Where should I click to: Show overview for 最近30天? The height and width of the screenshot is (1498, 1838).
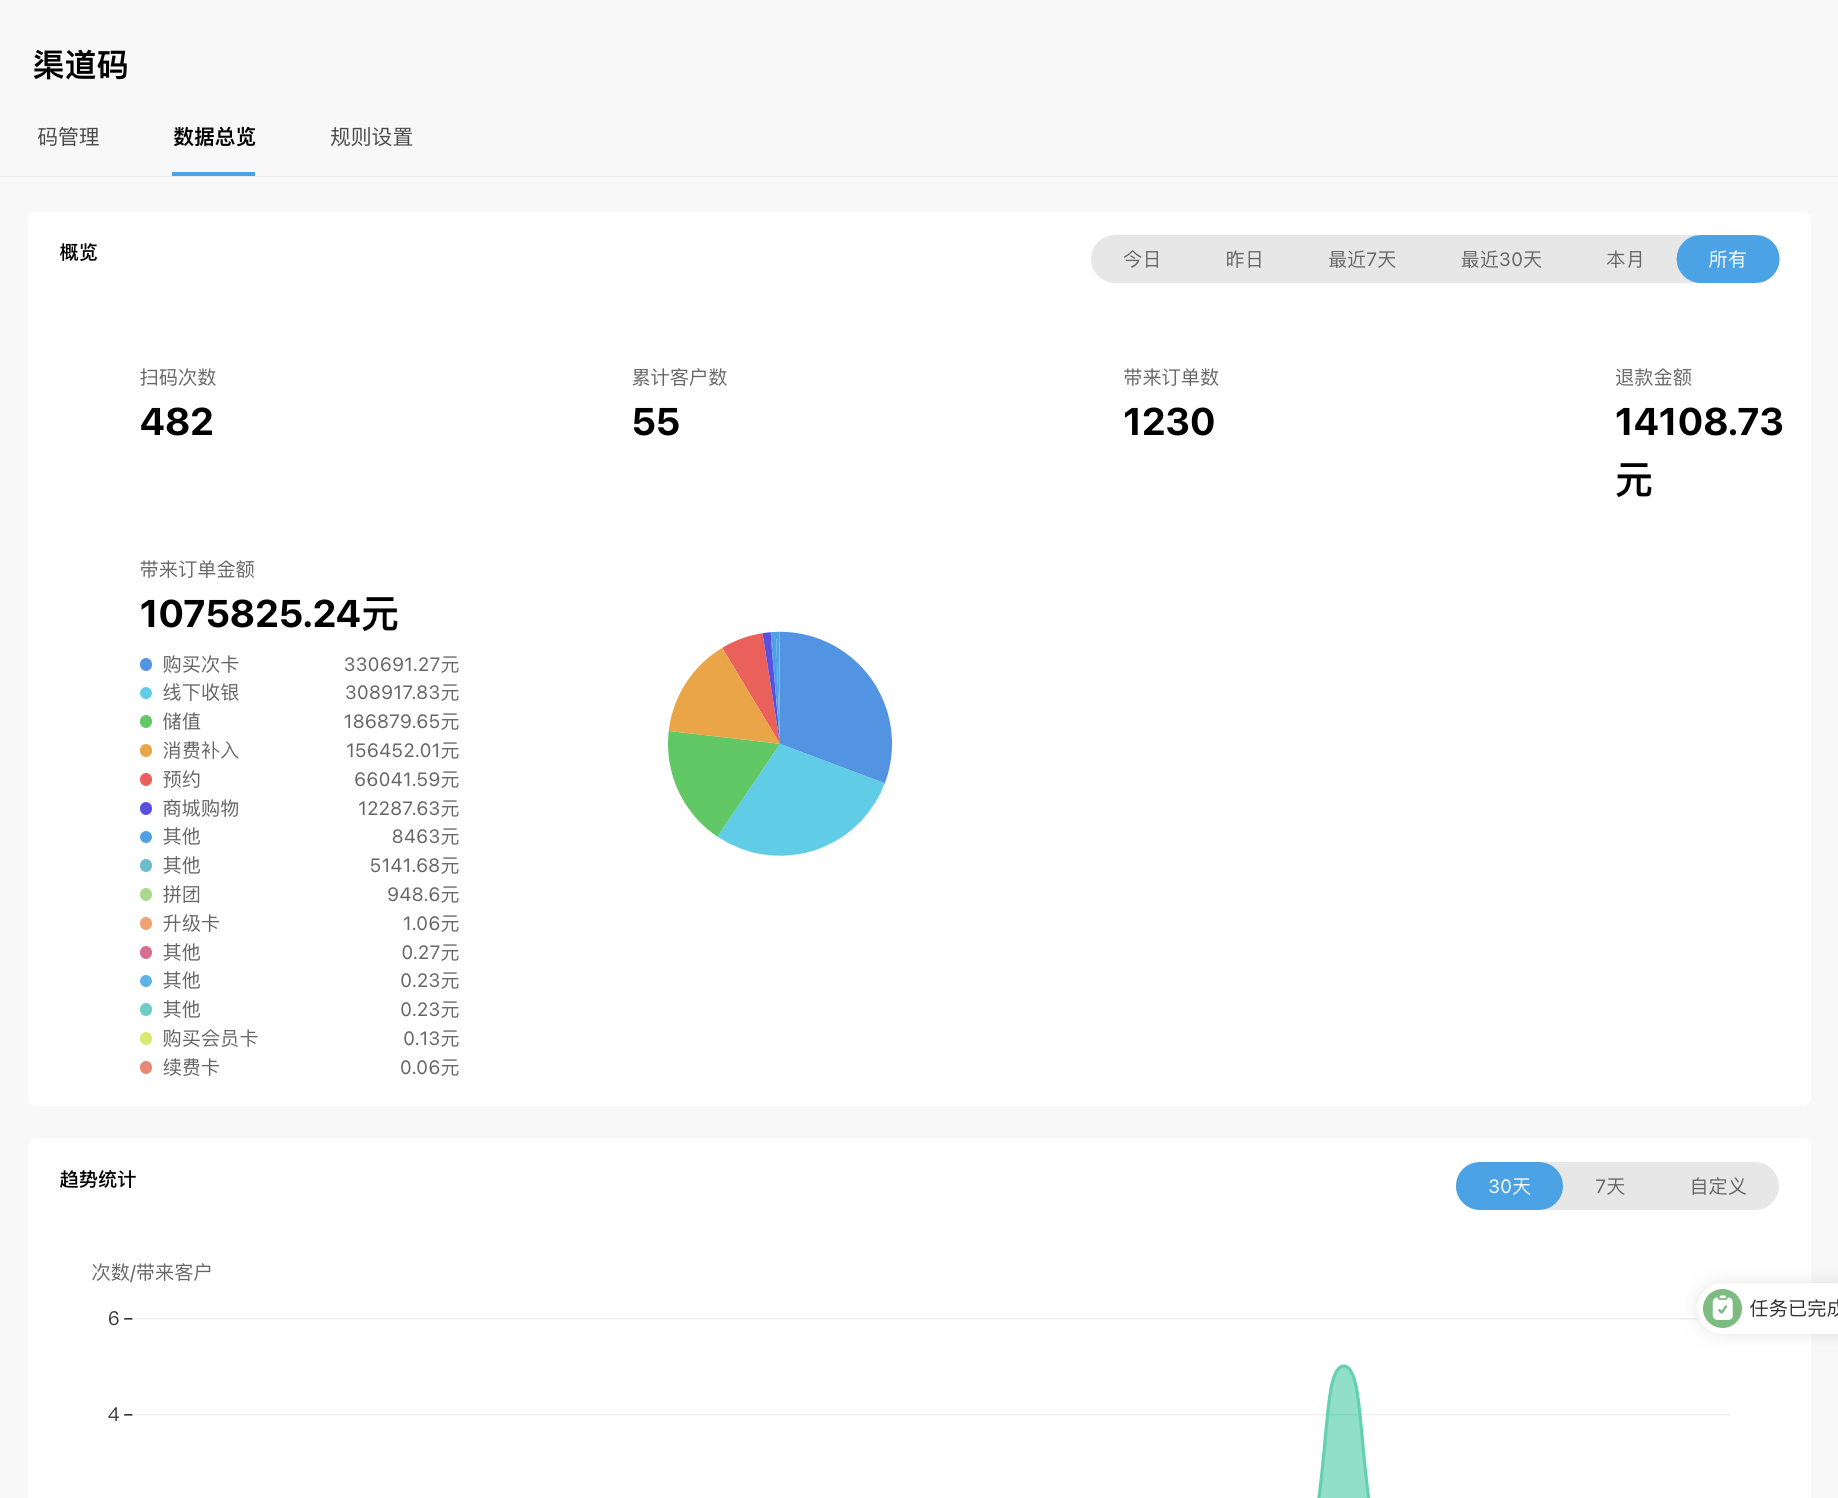1500,259
